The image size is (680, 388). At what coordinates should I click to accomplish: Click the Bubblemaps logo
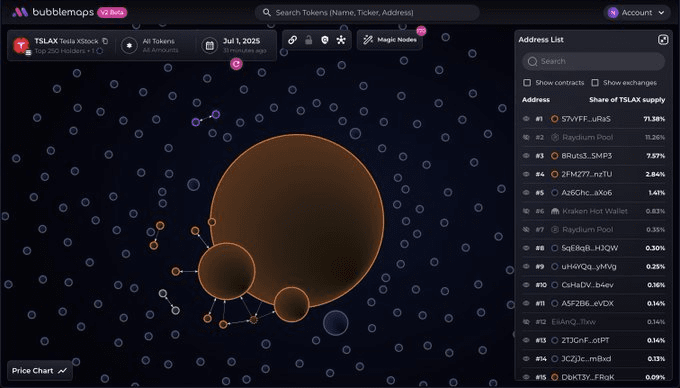52,12
